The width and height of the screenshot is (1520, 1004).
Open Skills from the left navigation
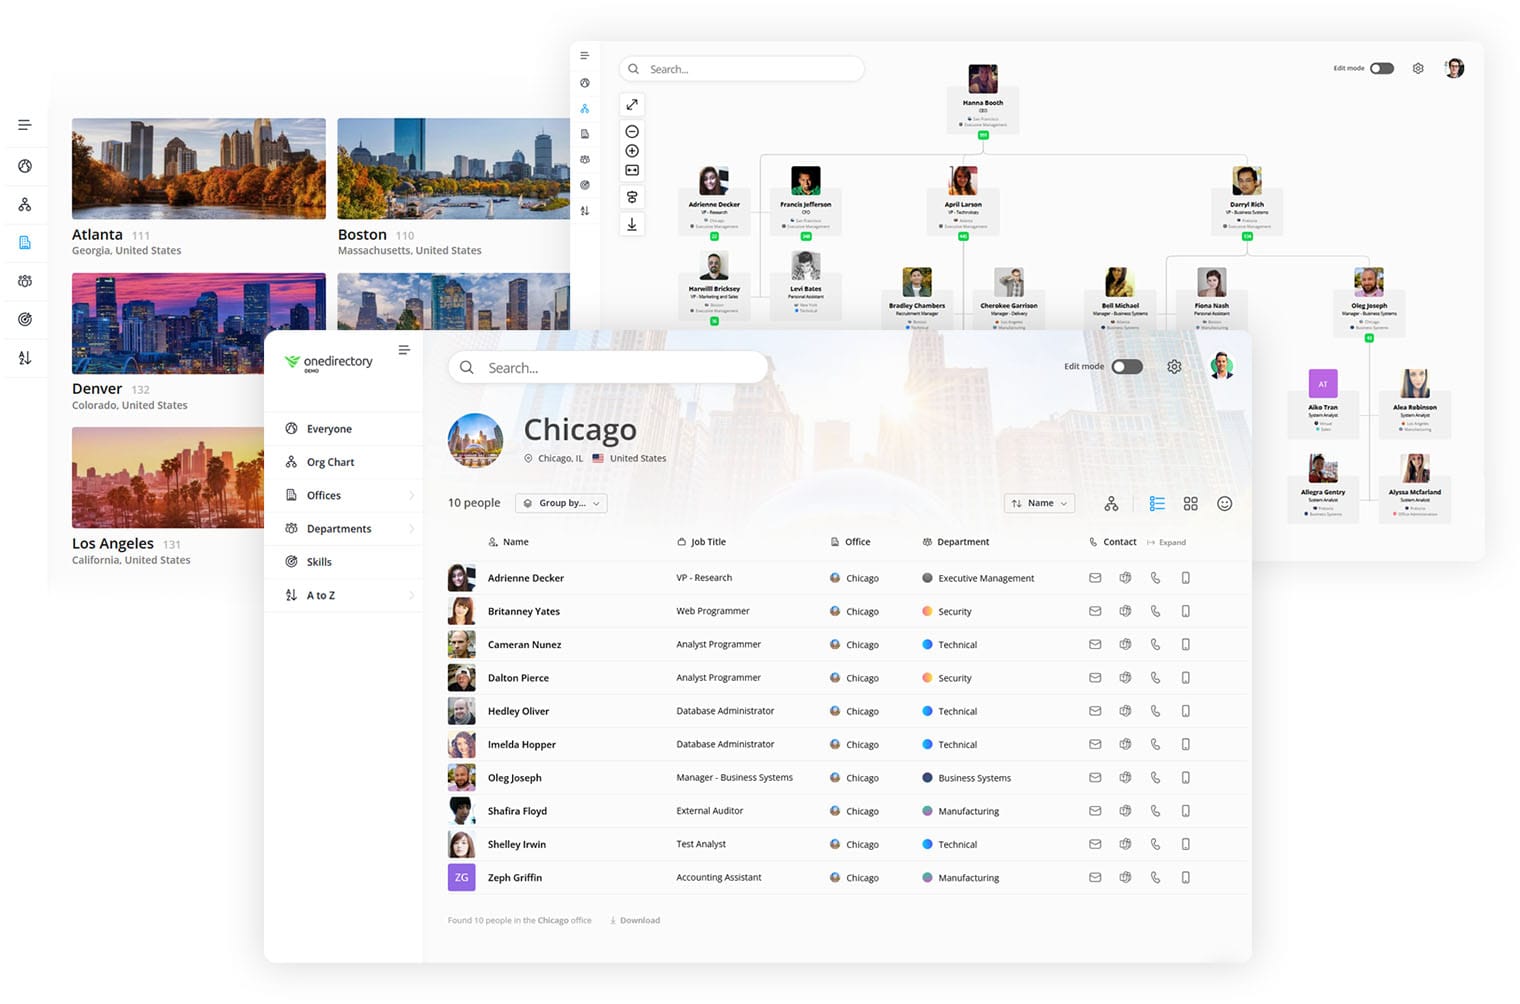(318, 561)
